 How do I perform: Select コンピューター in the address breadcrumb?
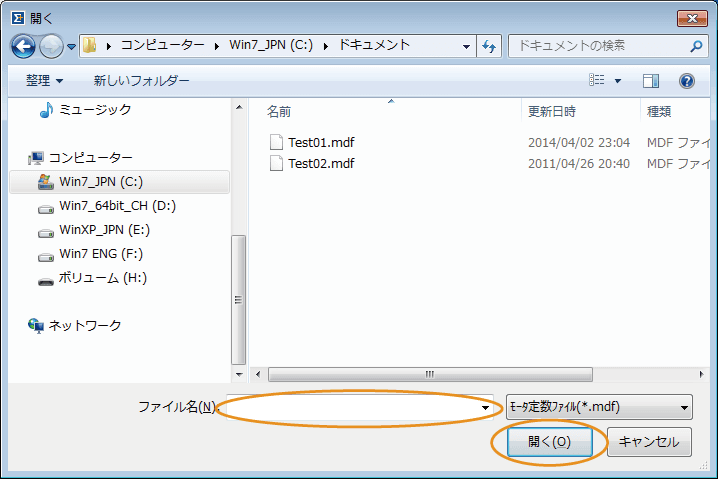pos(163,45)
